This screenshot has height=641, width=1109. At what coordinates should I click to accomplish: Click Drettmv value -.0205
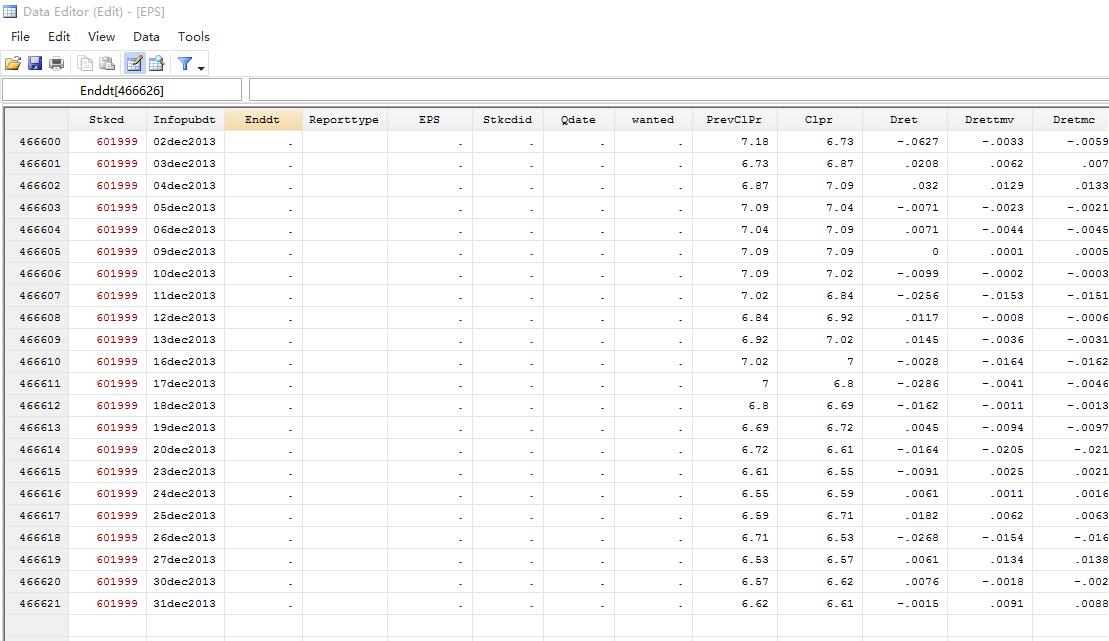pos(989,449)
